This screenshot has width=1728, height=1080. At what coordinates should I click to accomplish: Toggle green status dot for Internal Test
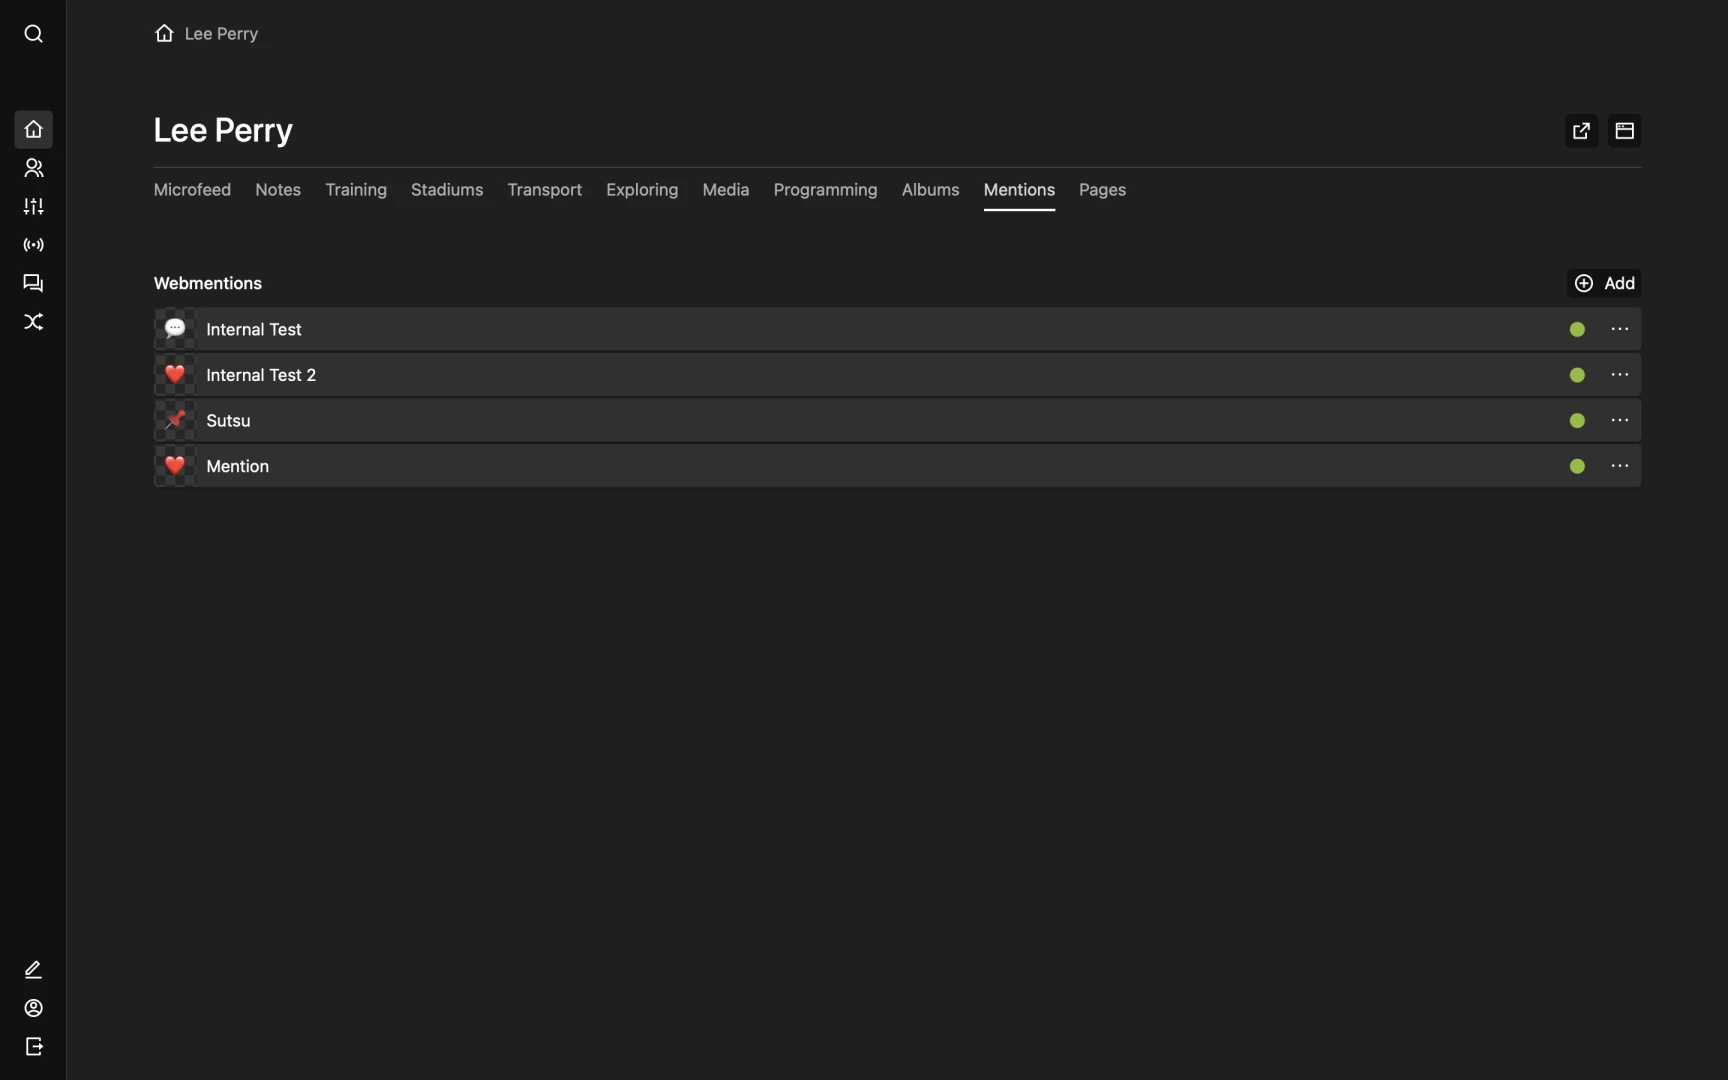[1577, 330]
